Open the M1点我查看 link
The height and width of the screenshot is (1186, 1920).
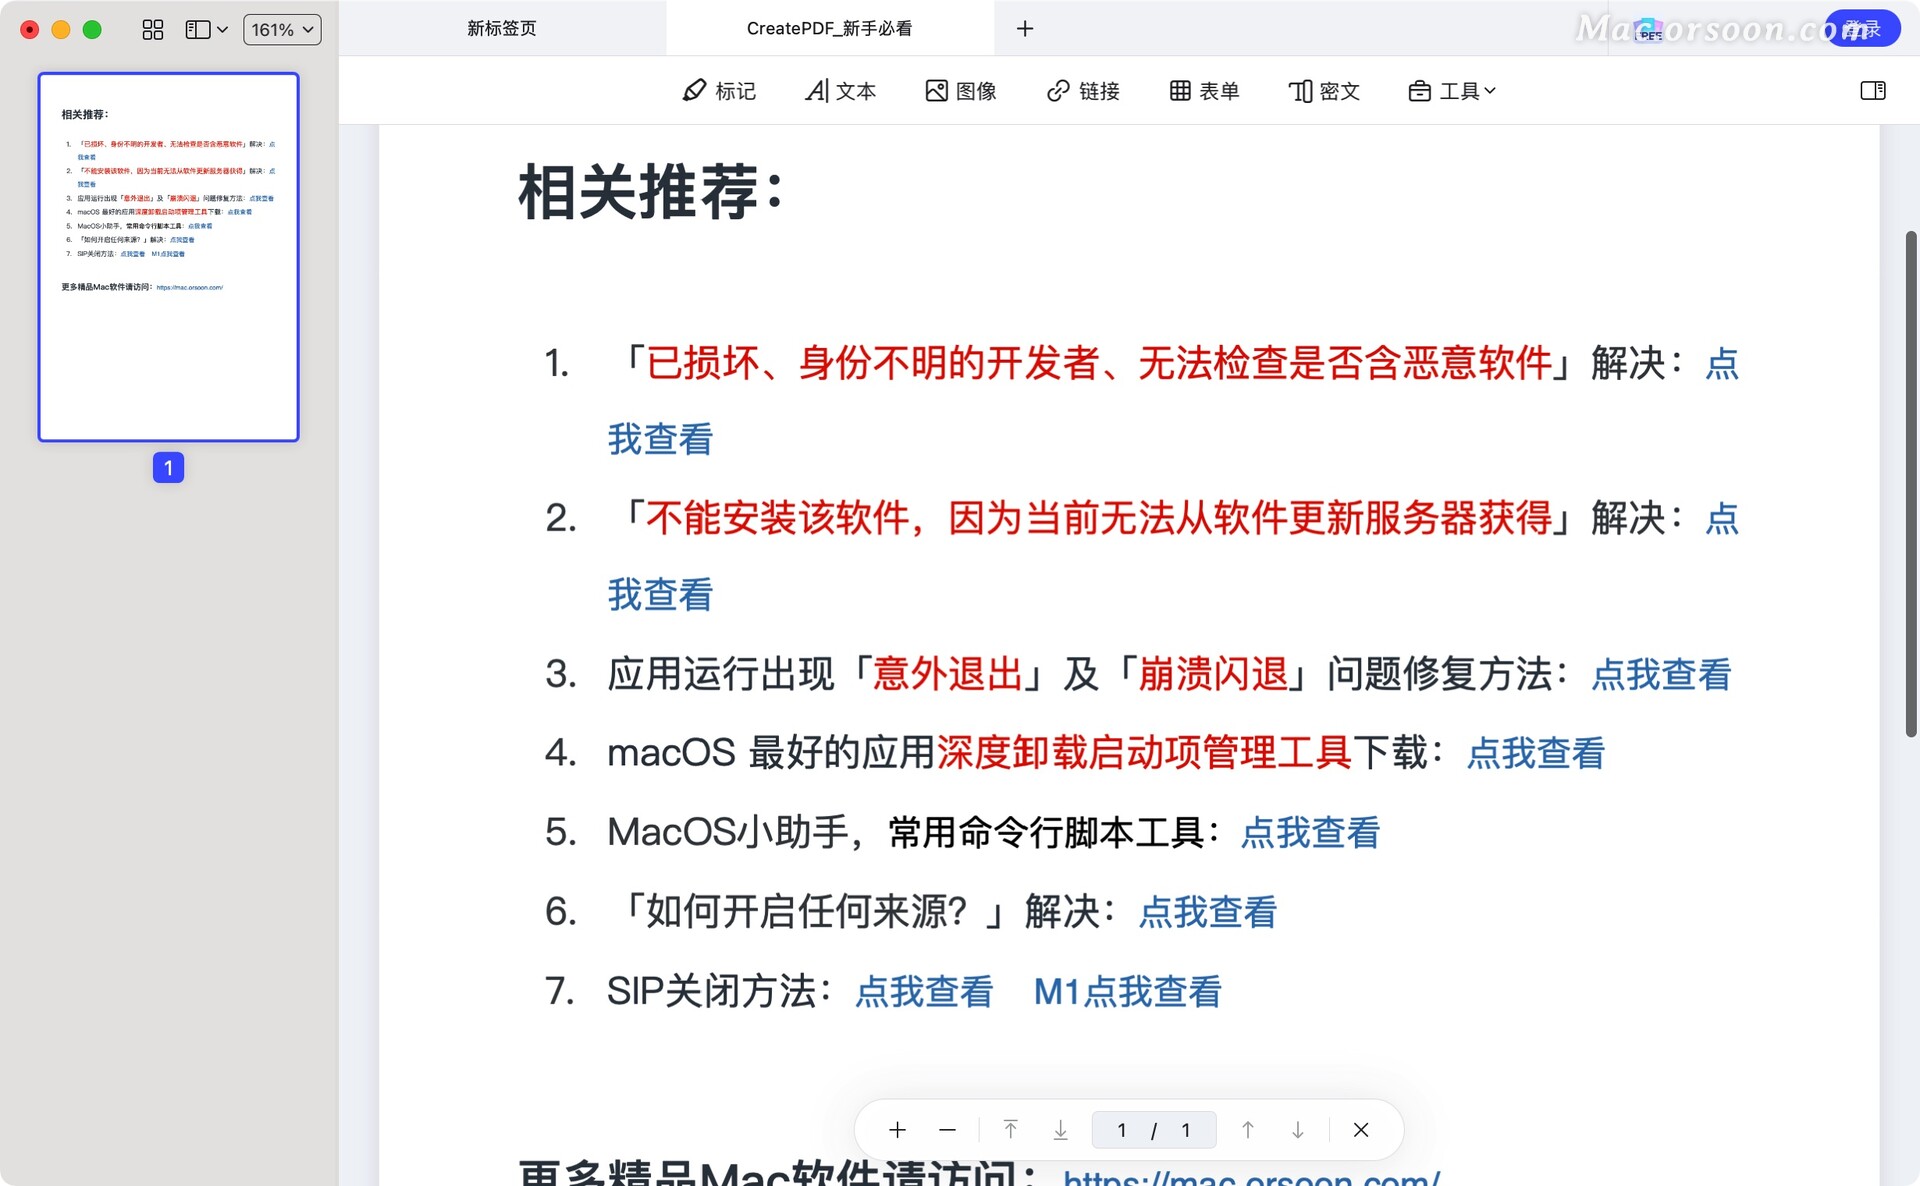(1127, 992)
